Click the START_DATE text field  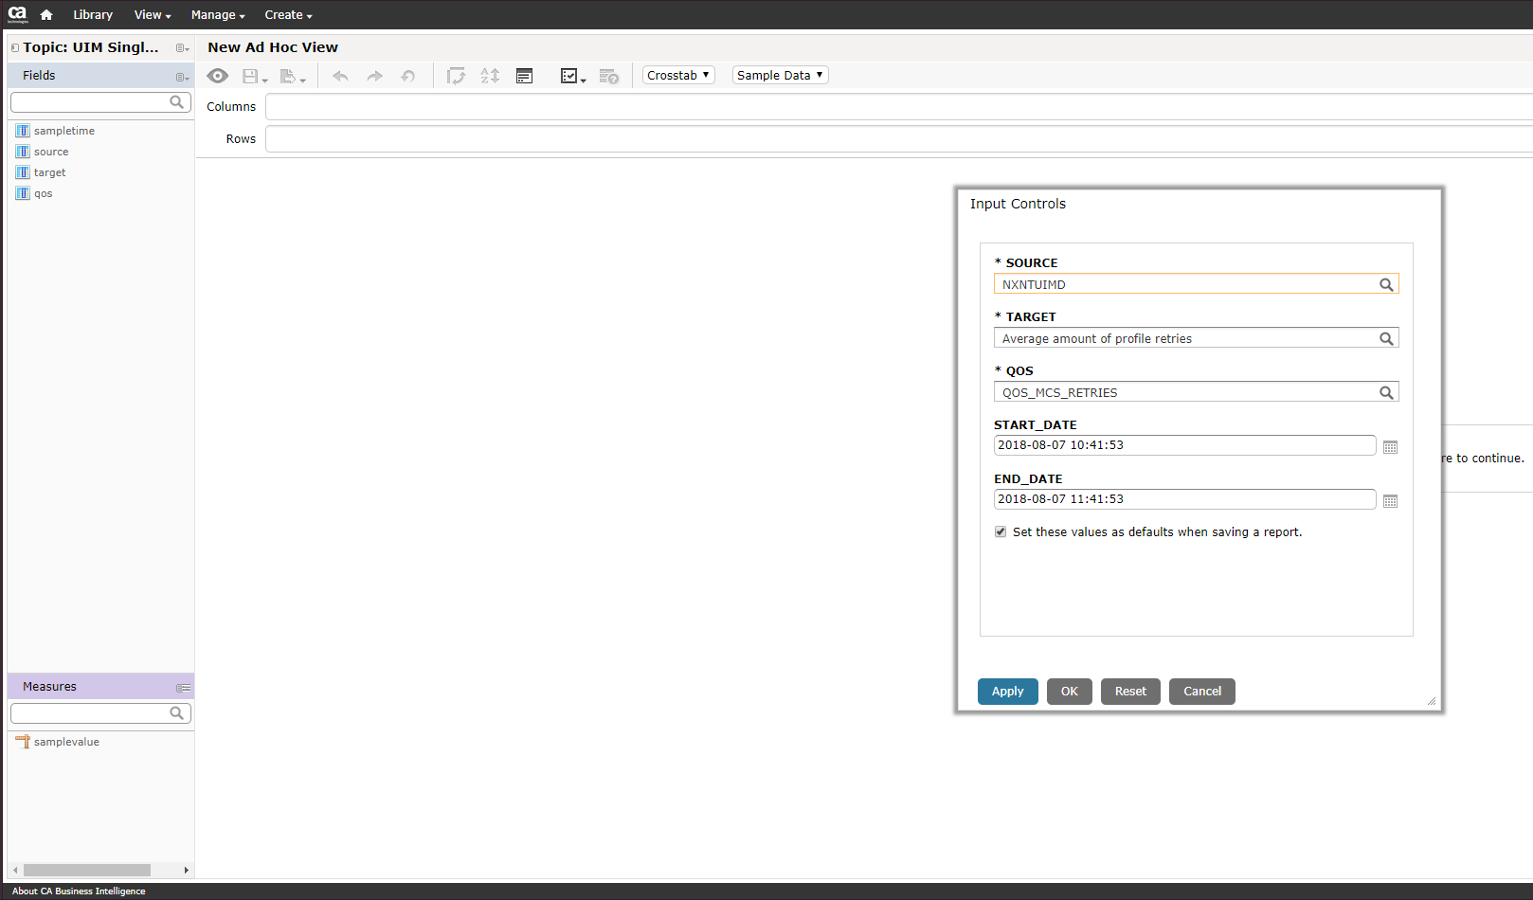pyautogui.click(x=1185, y=445)
